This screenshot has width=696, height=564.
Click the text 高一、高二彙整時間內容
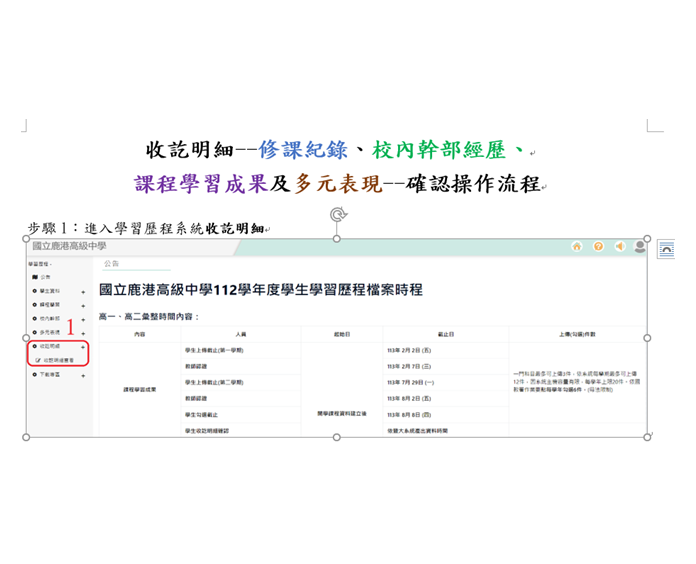[x=149, y=316]
